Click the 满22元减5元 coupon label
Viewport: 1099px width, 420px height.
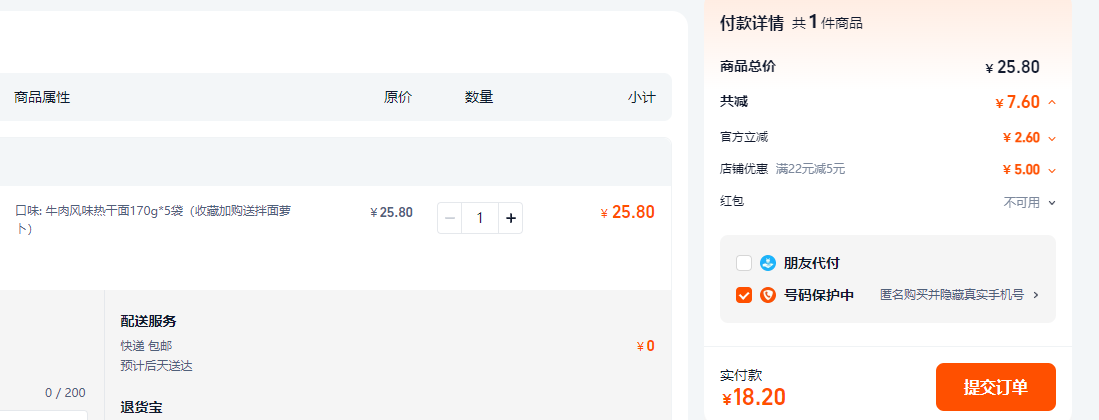[810, 169]
